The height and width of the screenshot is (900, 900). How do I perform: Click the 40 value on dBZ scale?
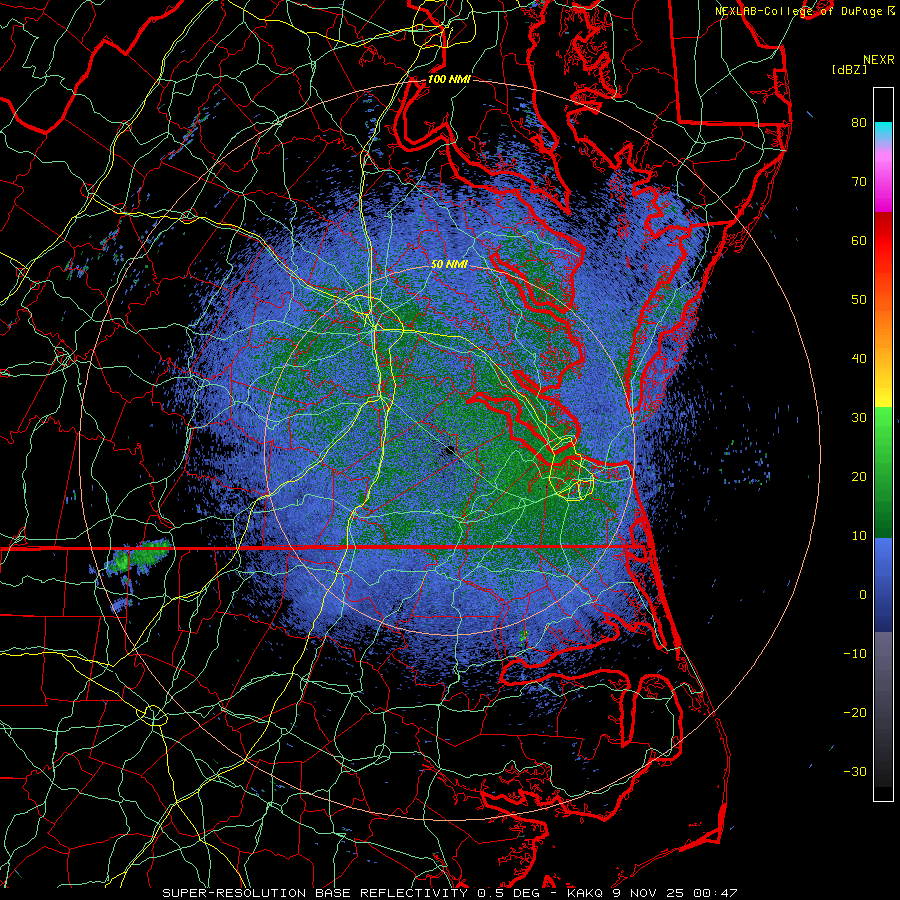point(859,359)
